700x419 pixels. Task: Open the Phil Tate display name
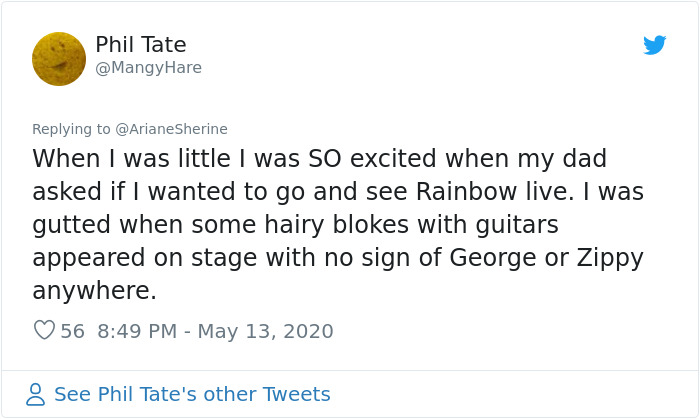(x=141, y=45)
